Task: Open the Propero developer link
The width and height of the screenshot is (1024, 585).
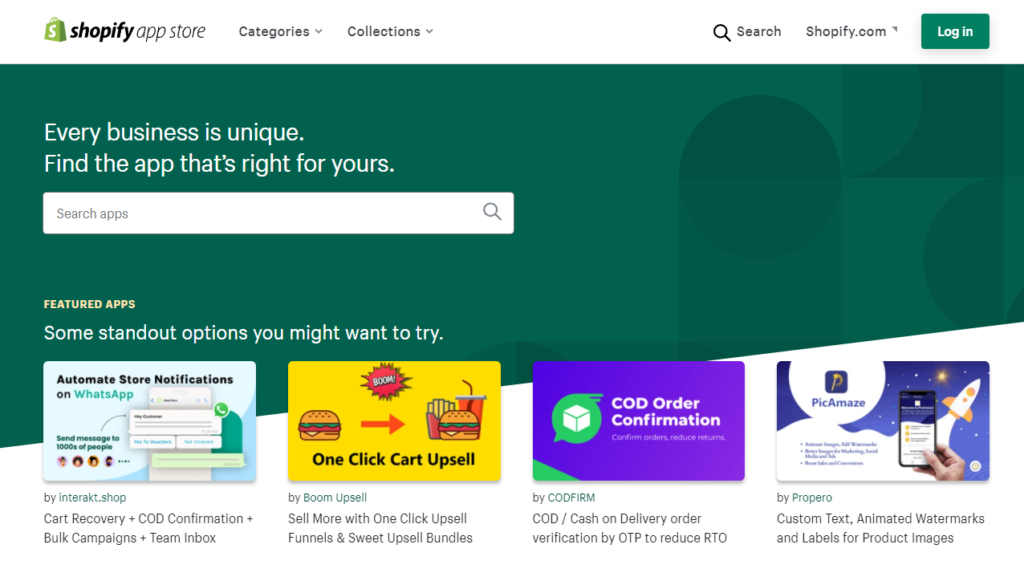Action: [x=812, y=498]
